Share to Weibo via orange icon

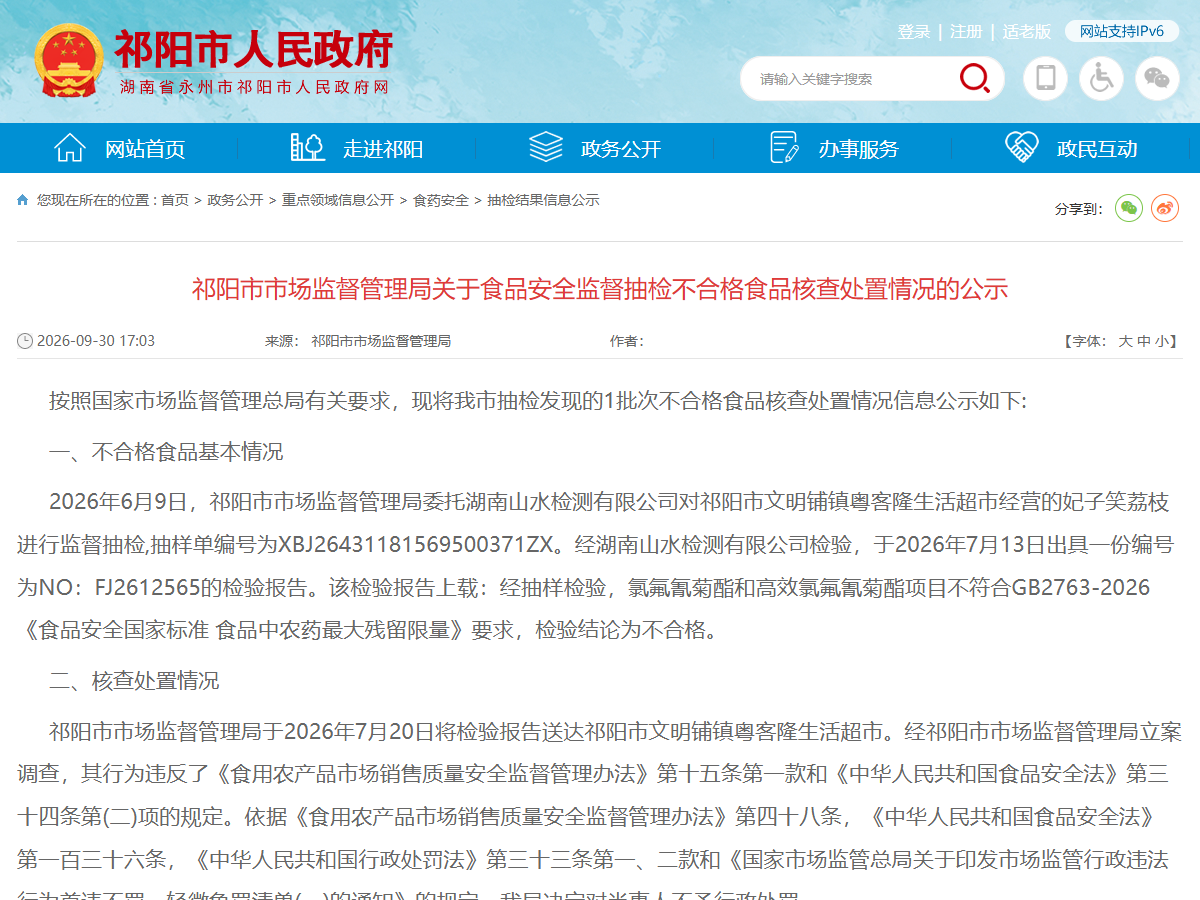click(1165, 208)
